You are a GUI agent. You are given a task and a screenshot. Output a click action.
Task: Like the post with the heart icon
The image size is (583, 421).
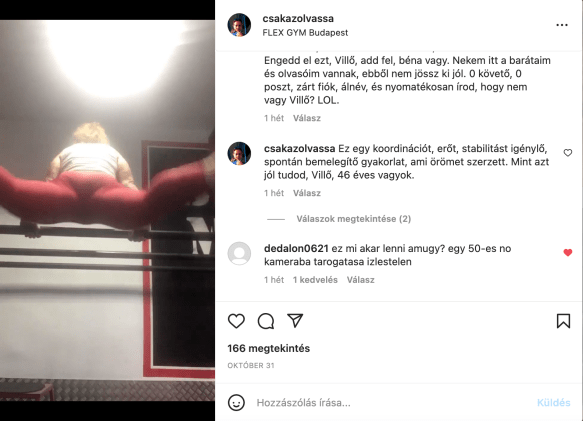[236, 321]
